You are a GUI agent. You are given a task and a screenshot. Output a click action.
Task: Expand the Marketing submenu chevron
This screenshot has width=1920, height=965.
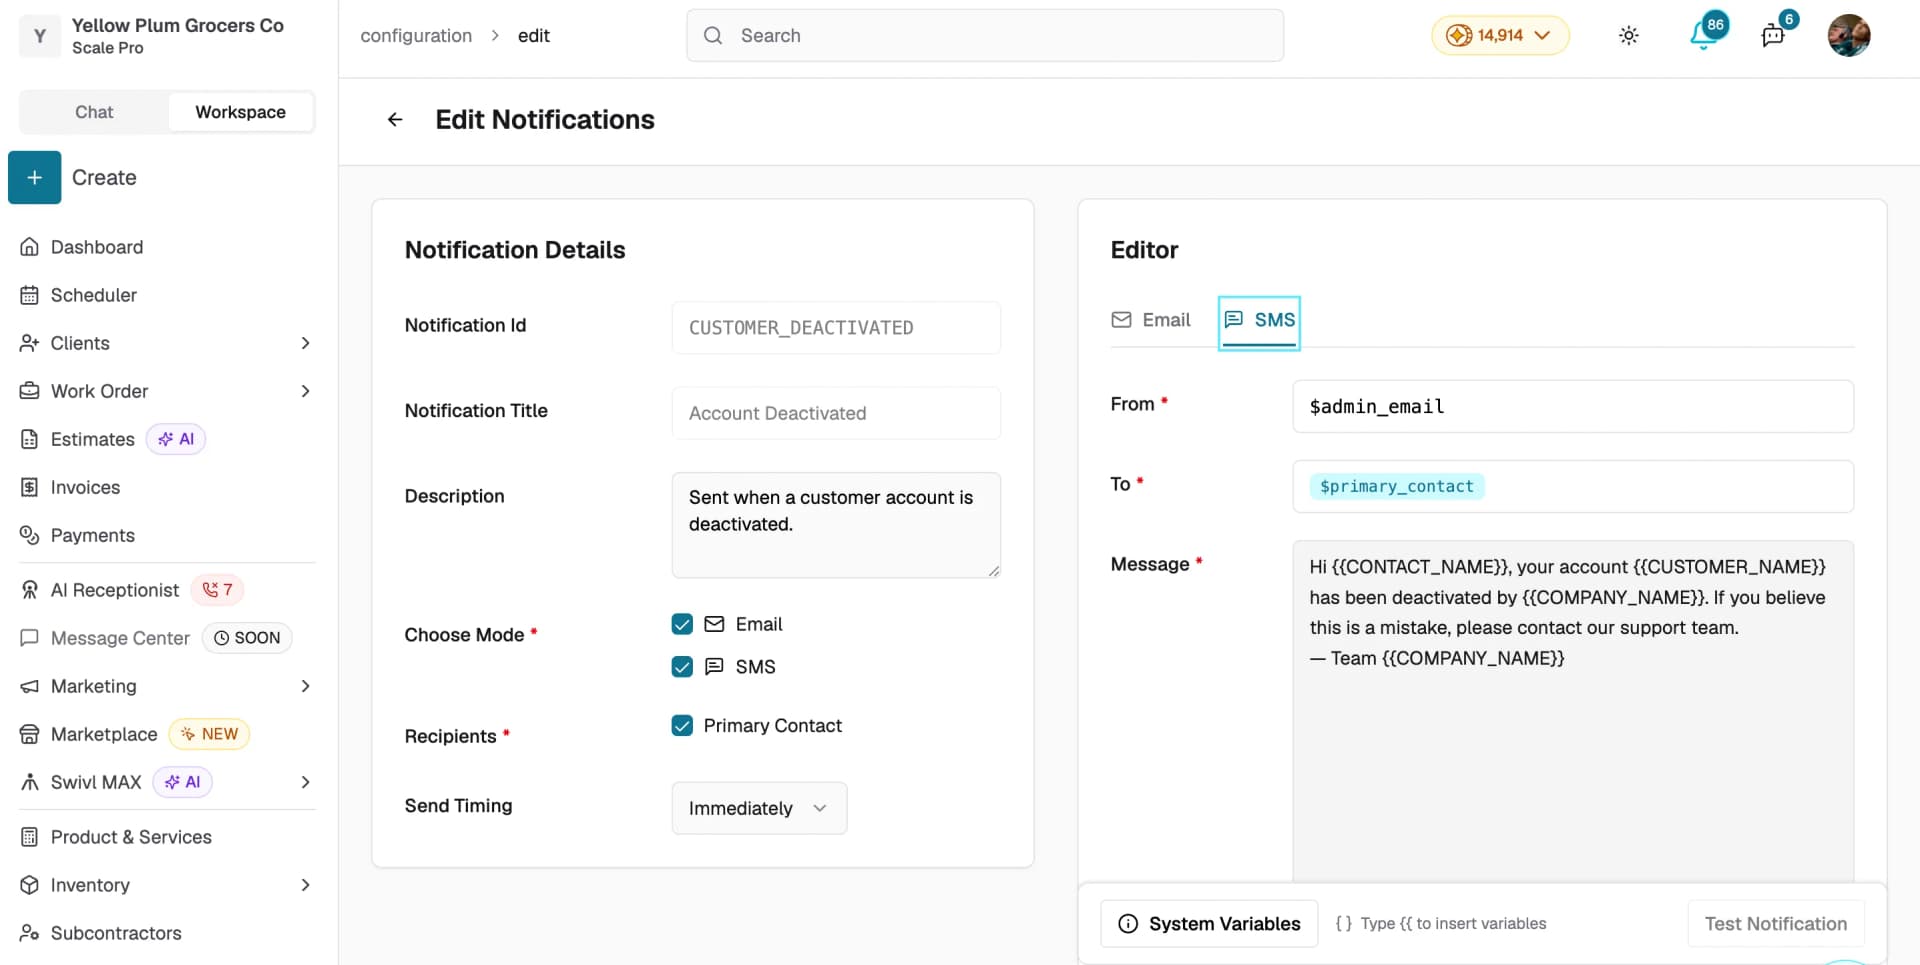[x=305, y=686]
